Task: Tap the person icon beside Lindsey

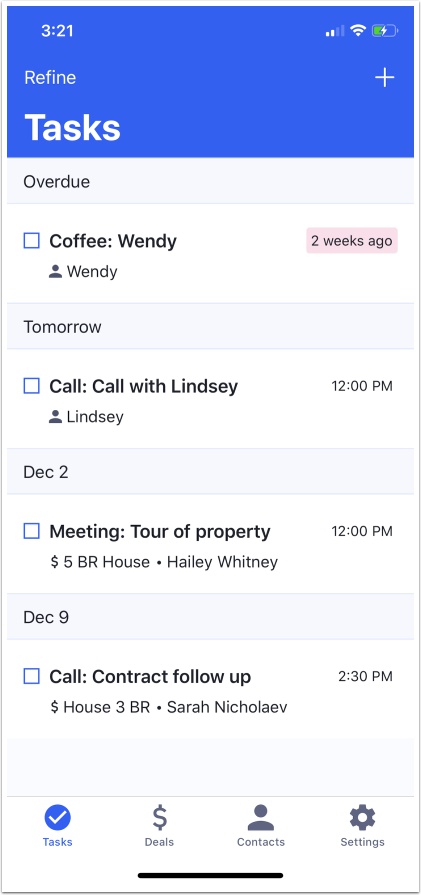Action: pyautogui.click(x=55, y=417)
